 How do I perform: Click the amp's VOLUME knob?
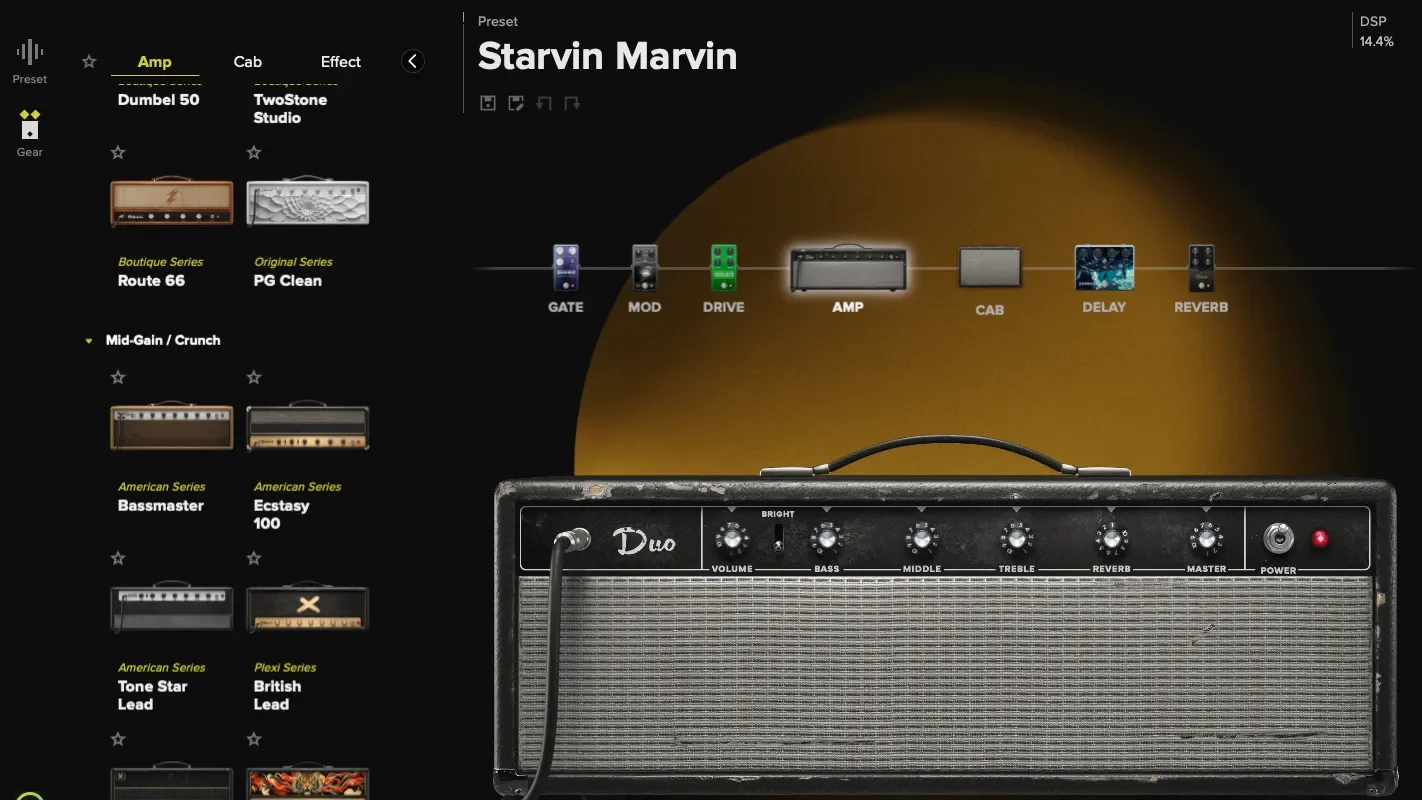tap(732, 540)
